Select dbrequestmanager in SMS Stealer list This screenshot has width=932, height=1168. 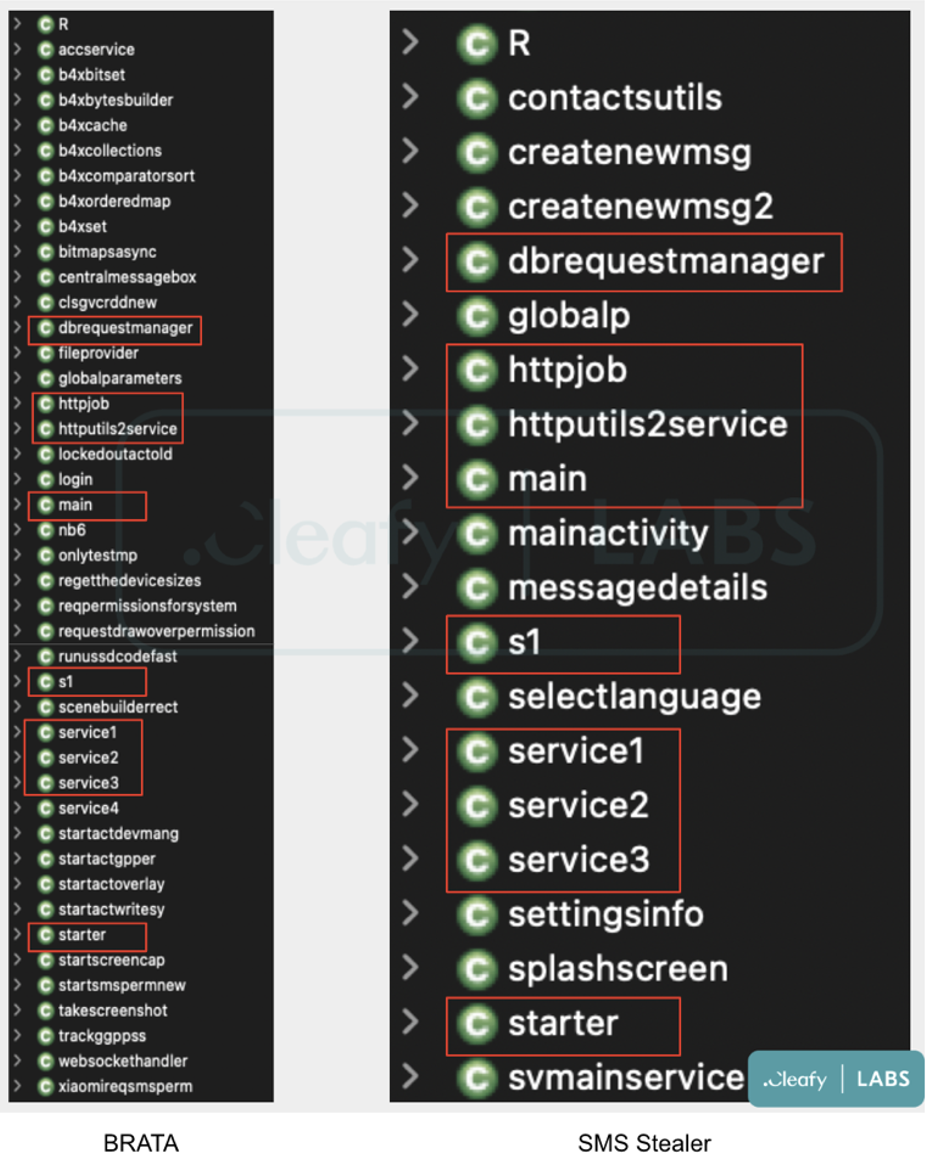click(x=666, y=261)
